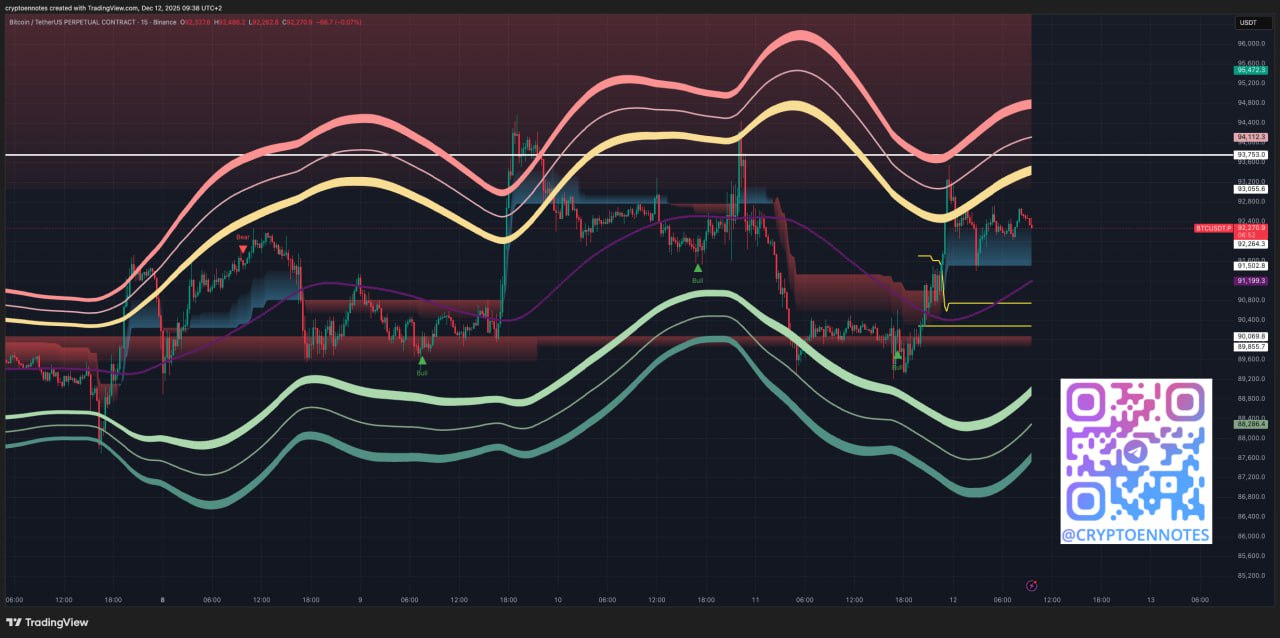Click the lightning event icon on time axis
1280x638 pixels.
tap(1032, 585)
